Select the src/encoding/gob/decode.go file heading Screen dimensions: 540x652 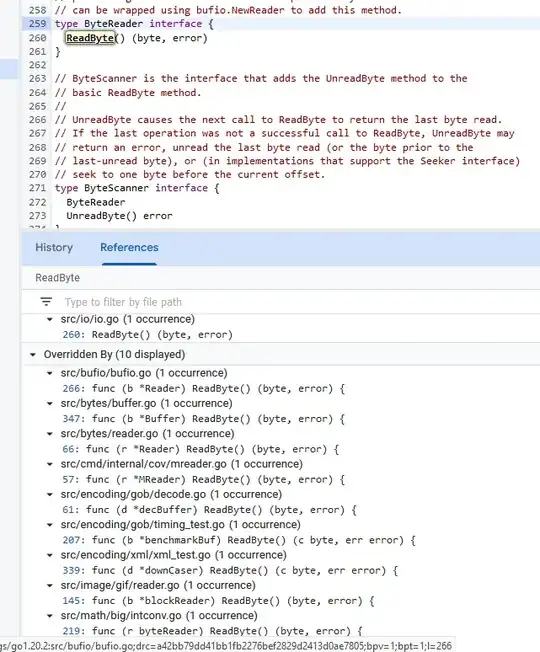pyautogui.click(x=171, y=494)
